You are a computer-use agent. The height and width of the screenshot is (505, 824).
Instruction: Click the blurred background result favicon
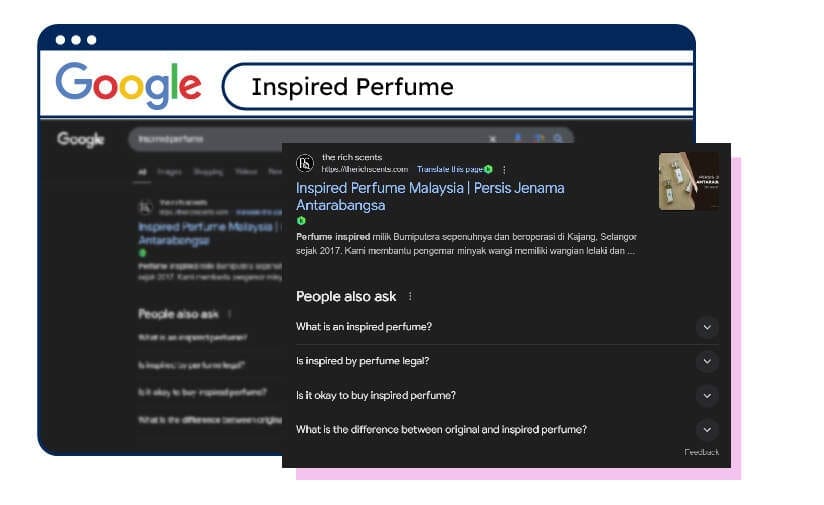coord(146,208)
